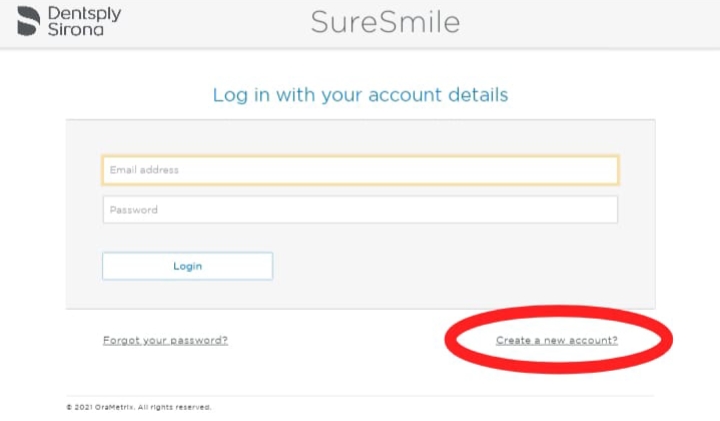The height and width of the screenshot is (421, 720).
Task: Begin signup via the red-circled account link
Action: coord(557,341)
